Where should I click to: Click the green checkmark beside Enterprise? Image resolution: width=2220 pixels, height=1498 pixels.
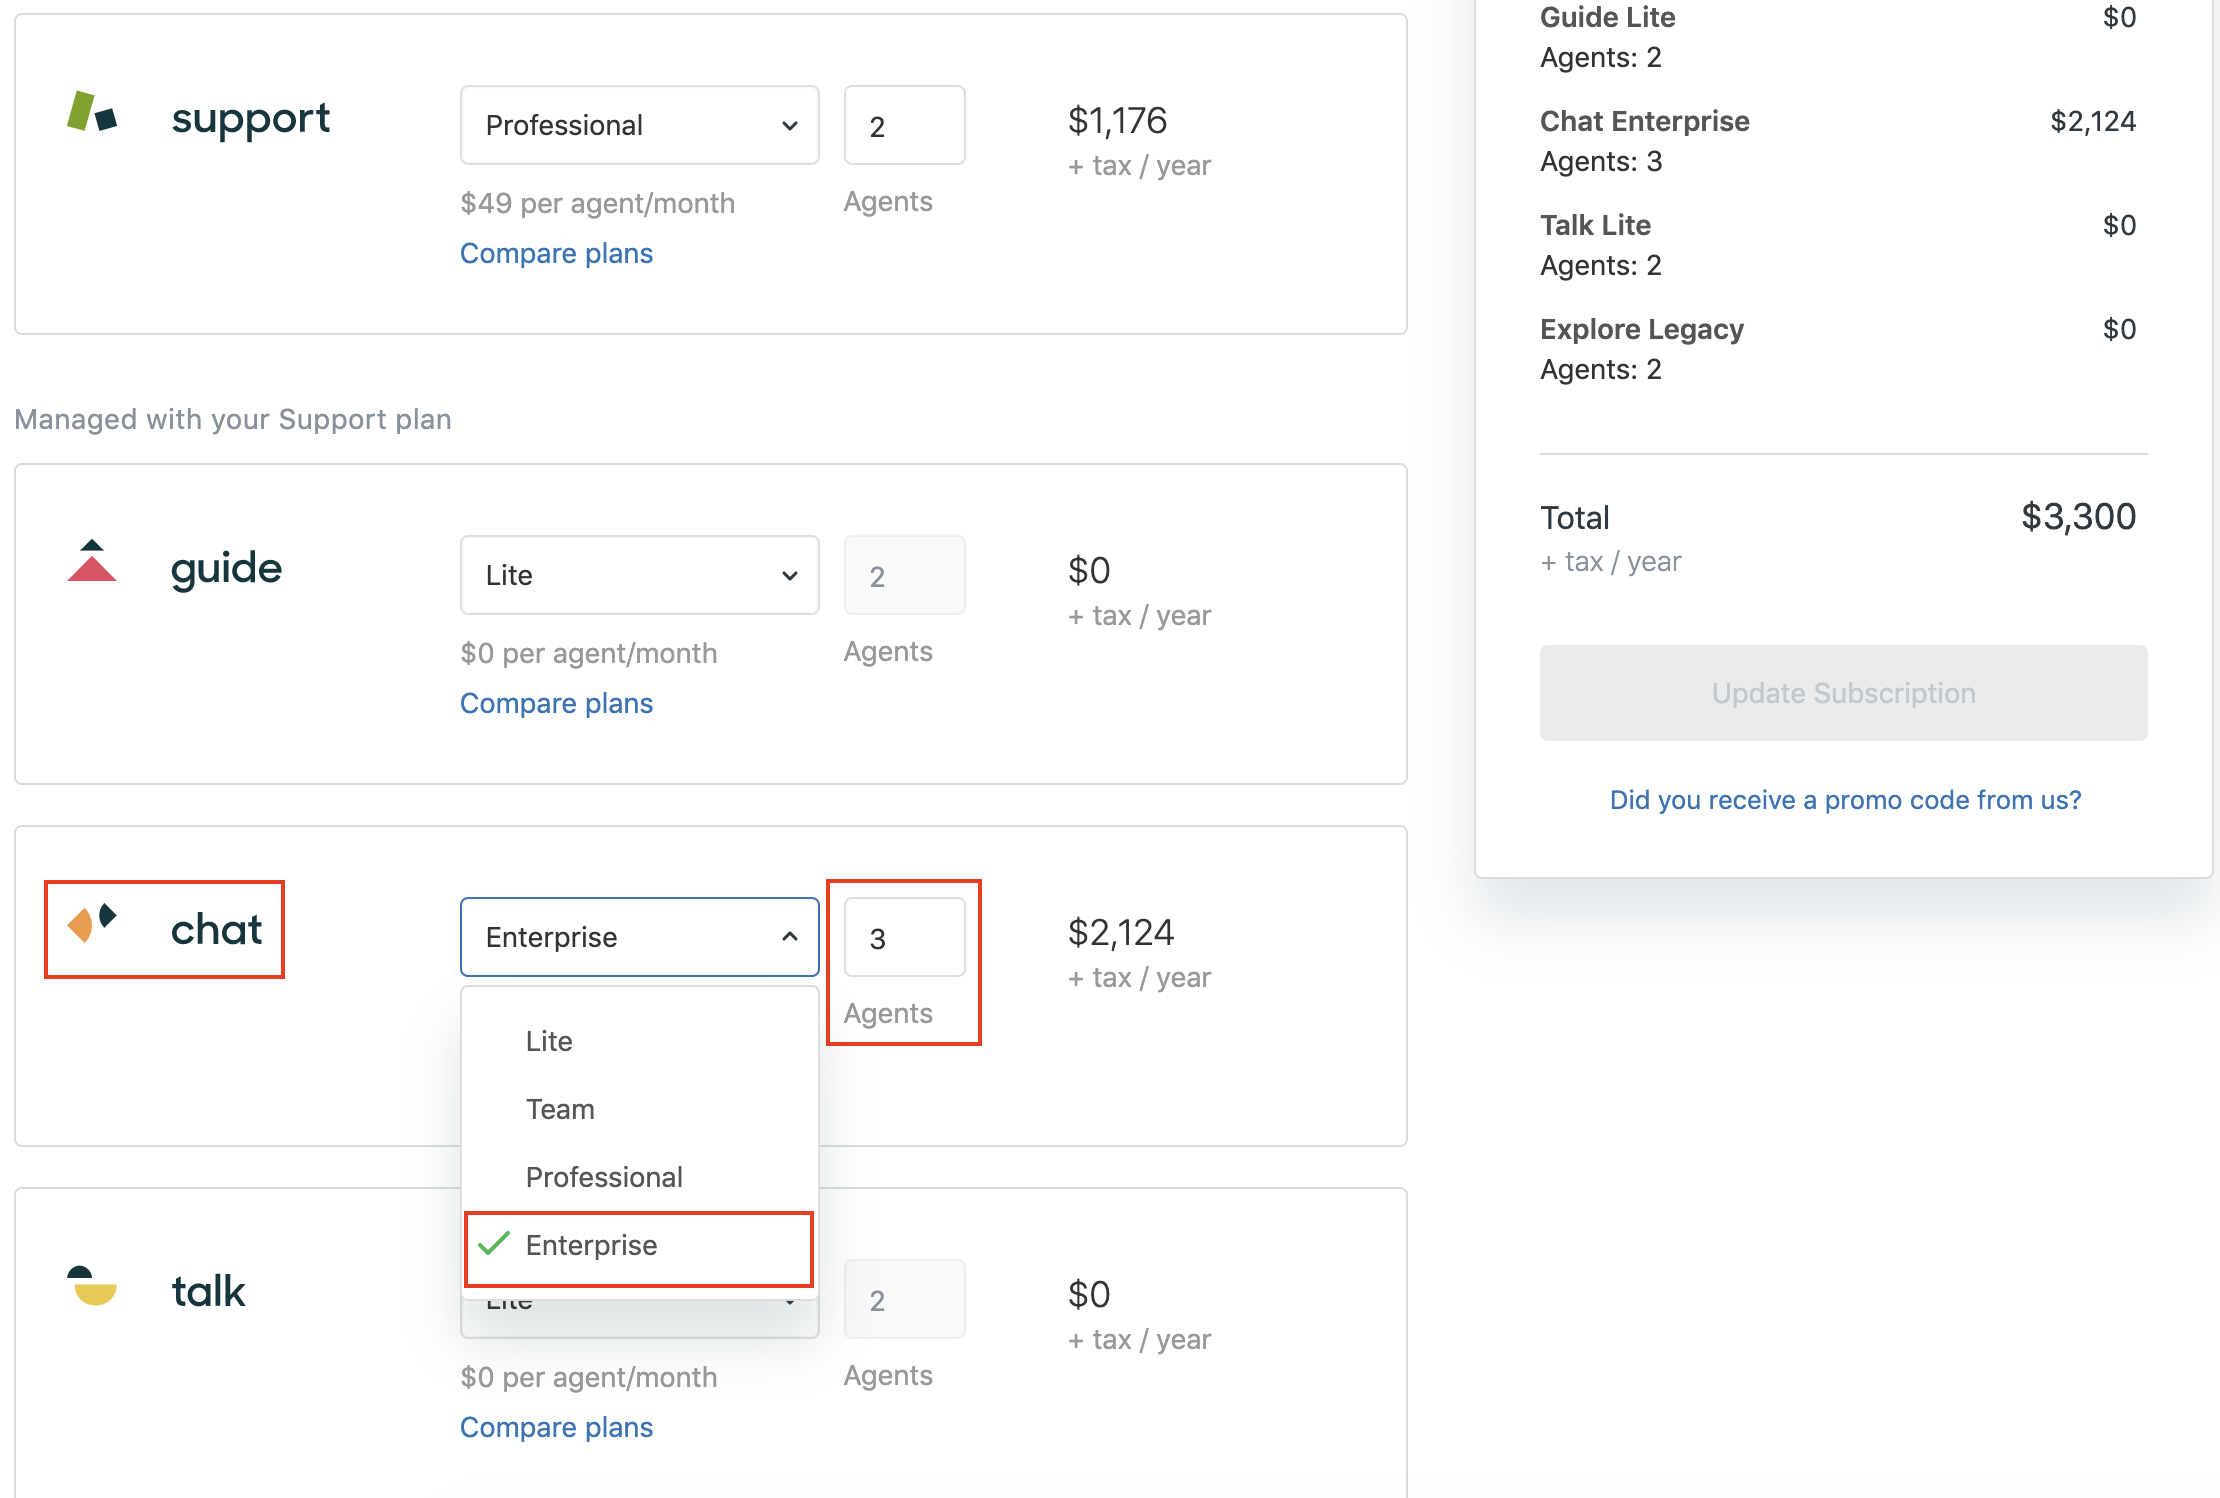(x=494, y=1244)
